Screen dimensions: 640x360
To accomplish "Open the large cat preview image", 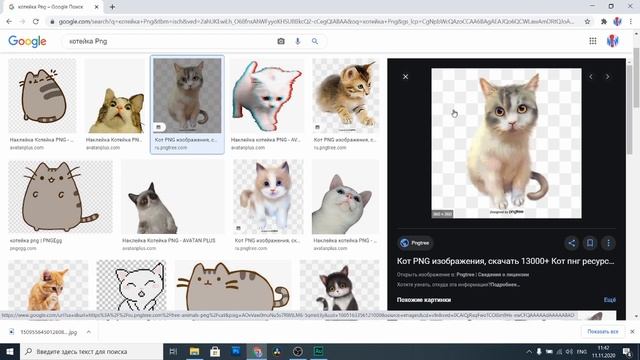I will pos(506,143).
